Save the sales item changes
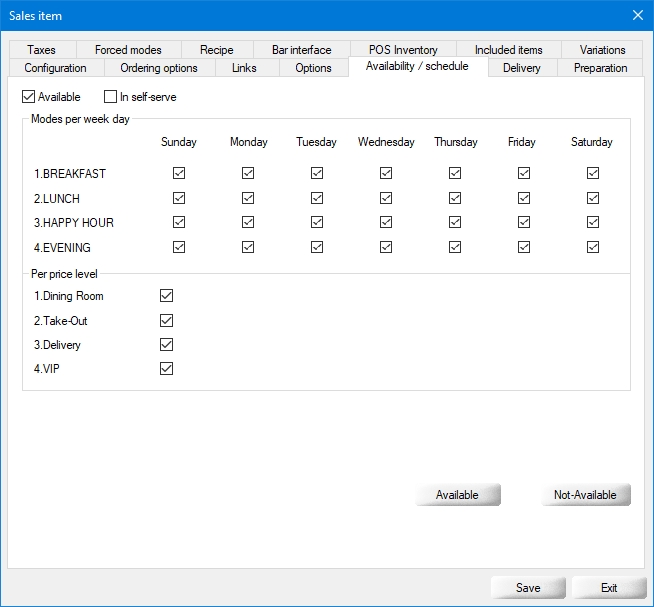Image resolution: width=654 pixels, height=607 pixels. tap(528, 588)
